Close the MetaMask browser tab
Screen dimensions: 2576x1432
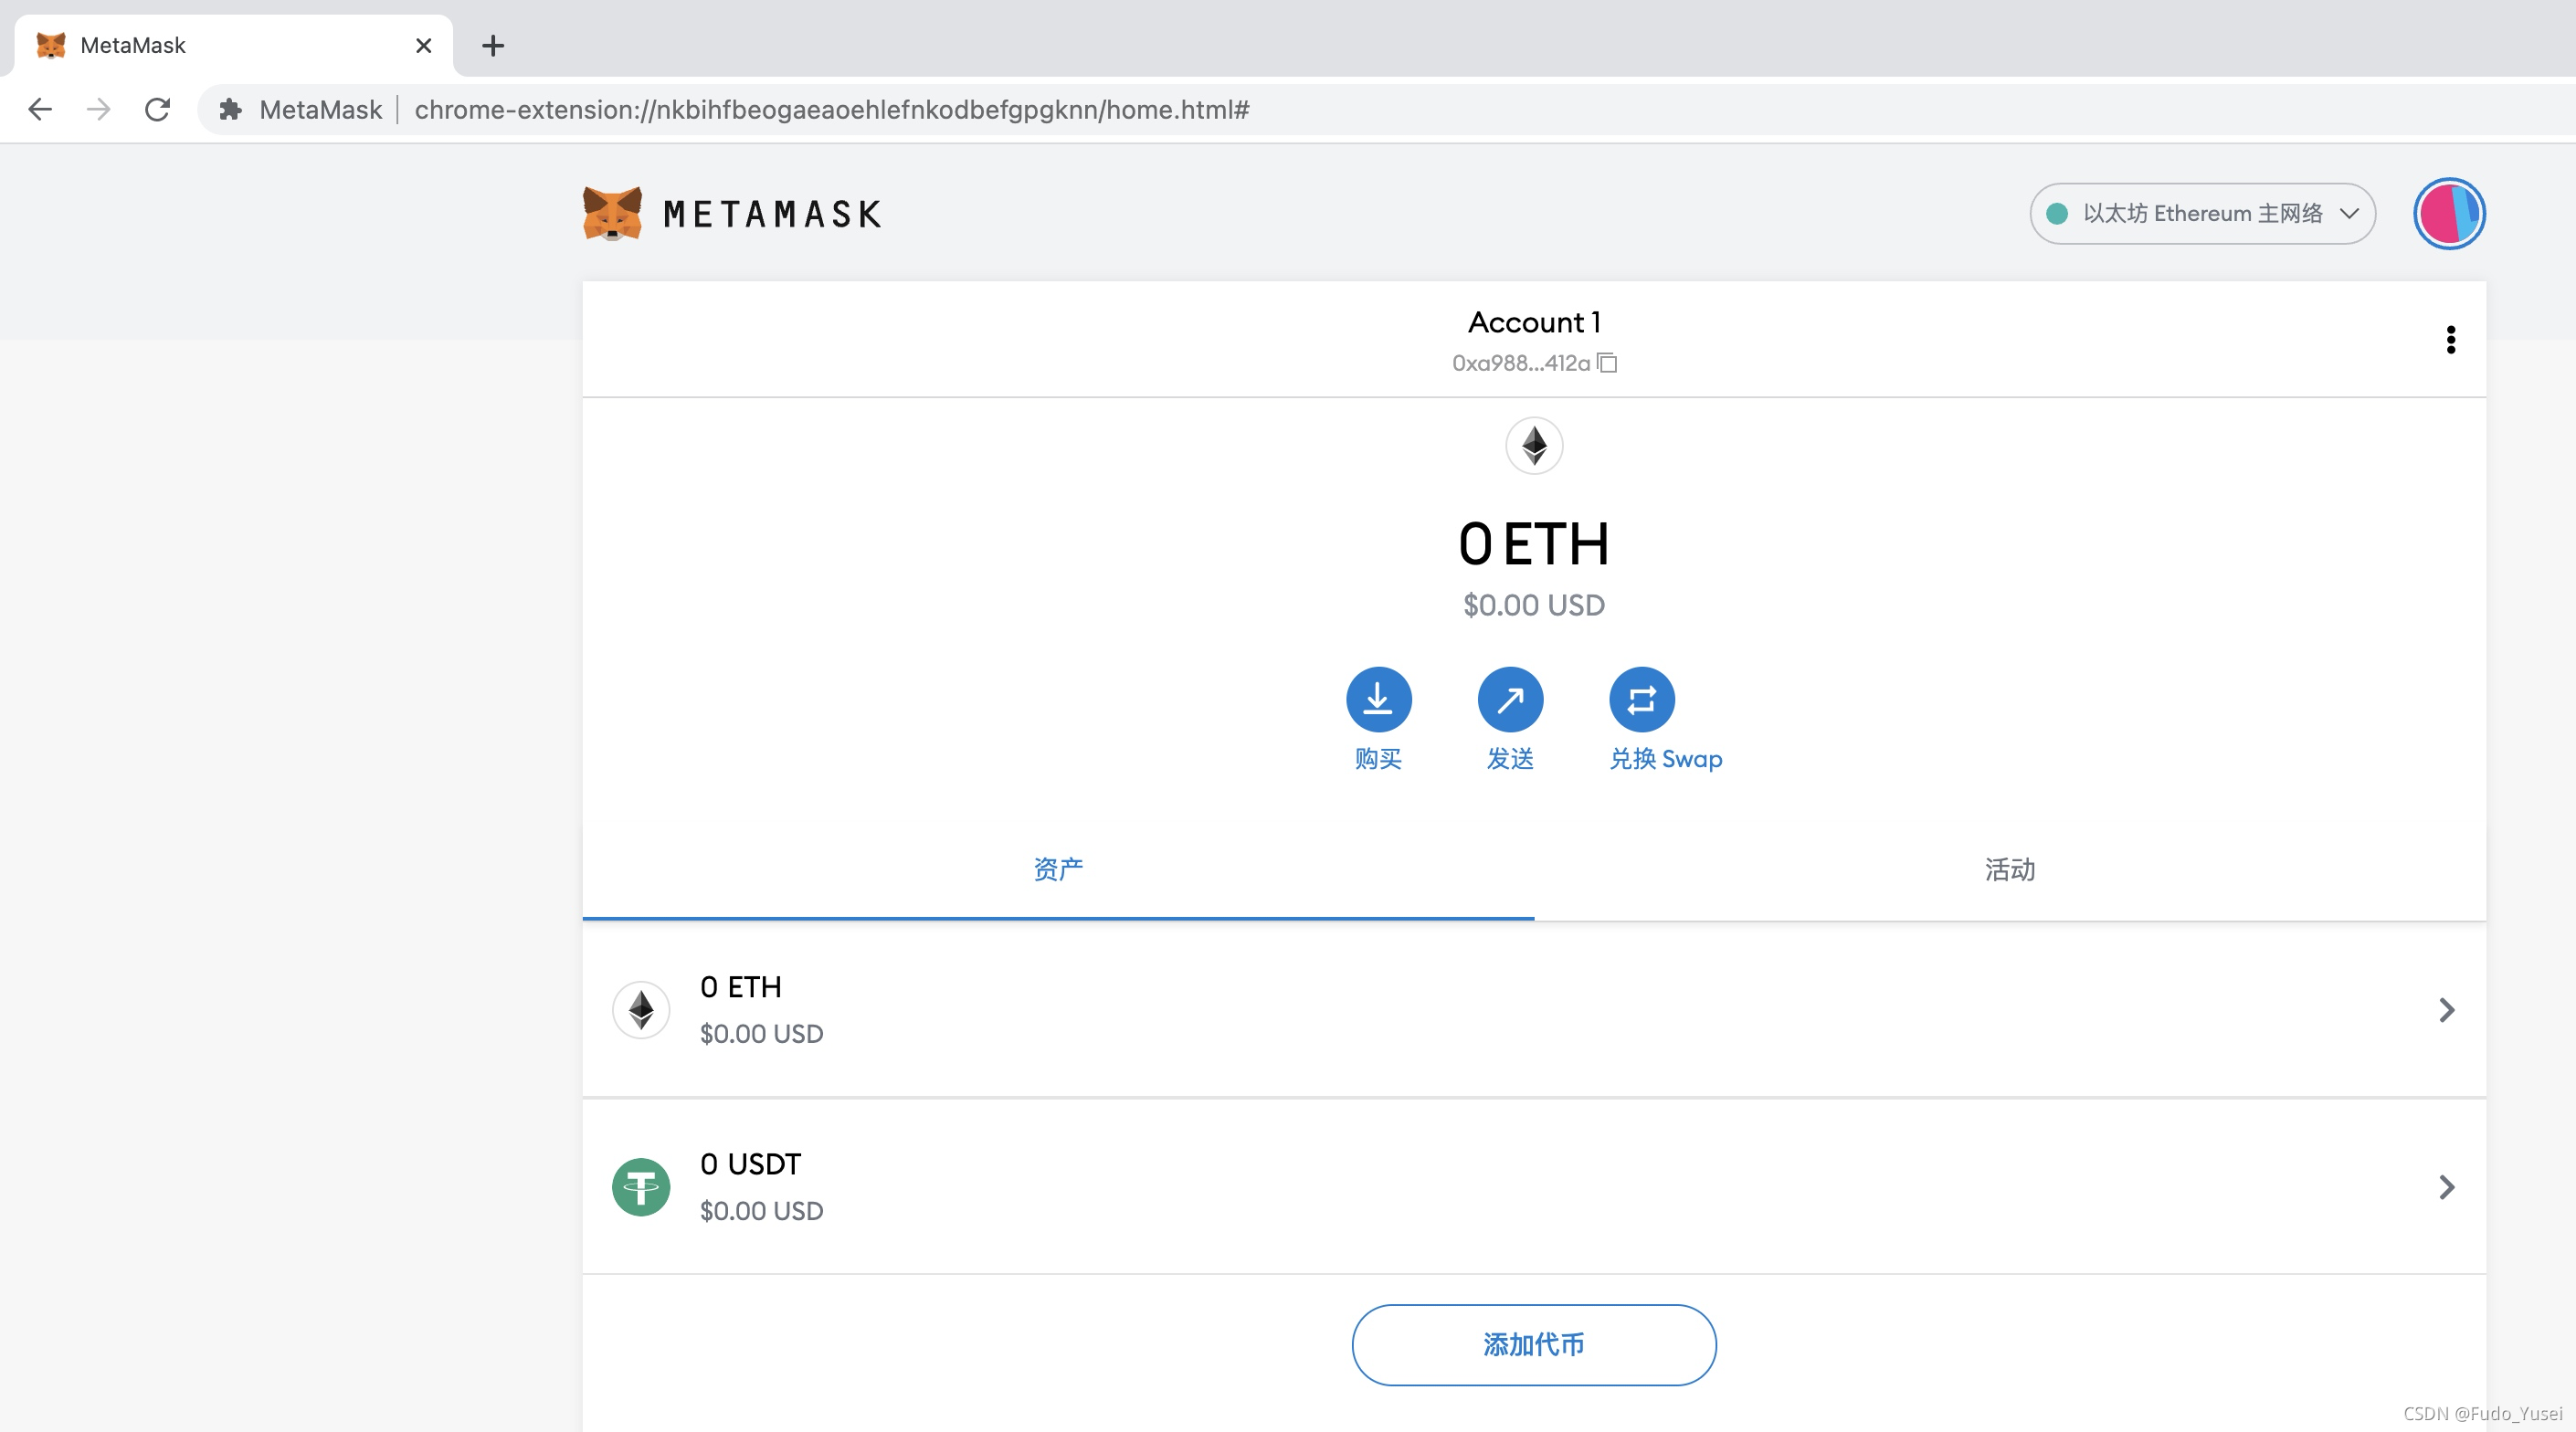tap(423, 45)
